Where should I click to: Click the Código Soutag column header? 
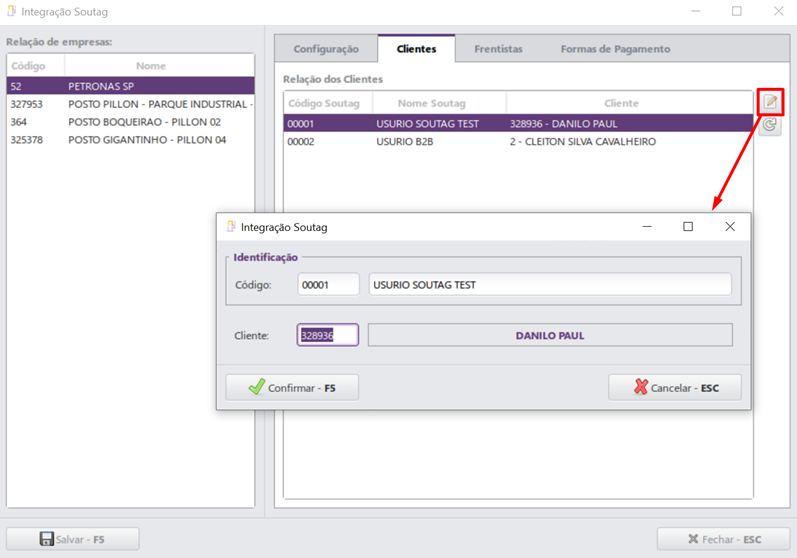(328, 103)
